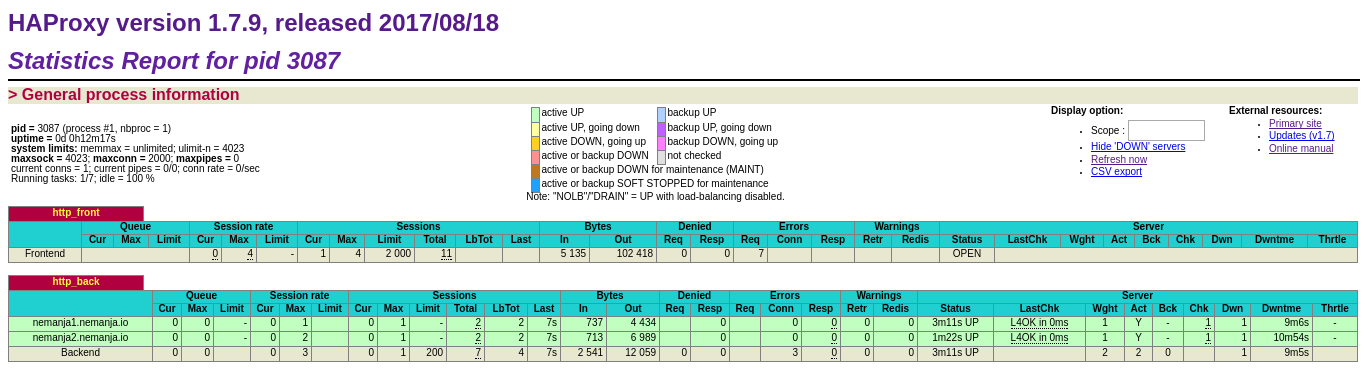Click L4OK in 0ms for nemanja1
This screenshot has height=376, width=1362.
1039,323
